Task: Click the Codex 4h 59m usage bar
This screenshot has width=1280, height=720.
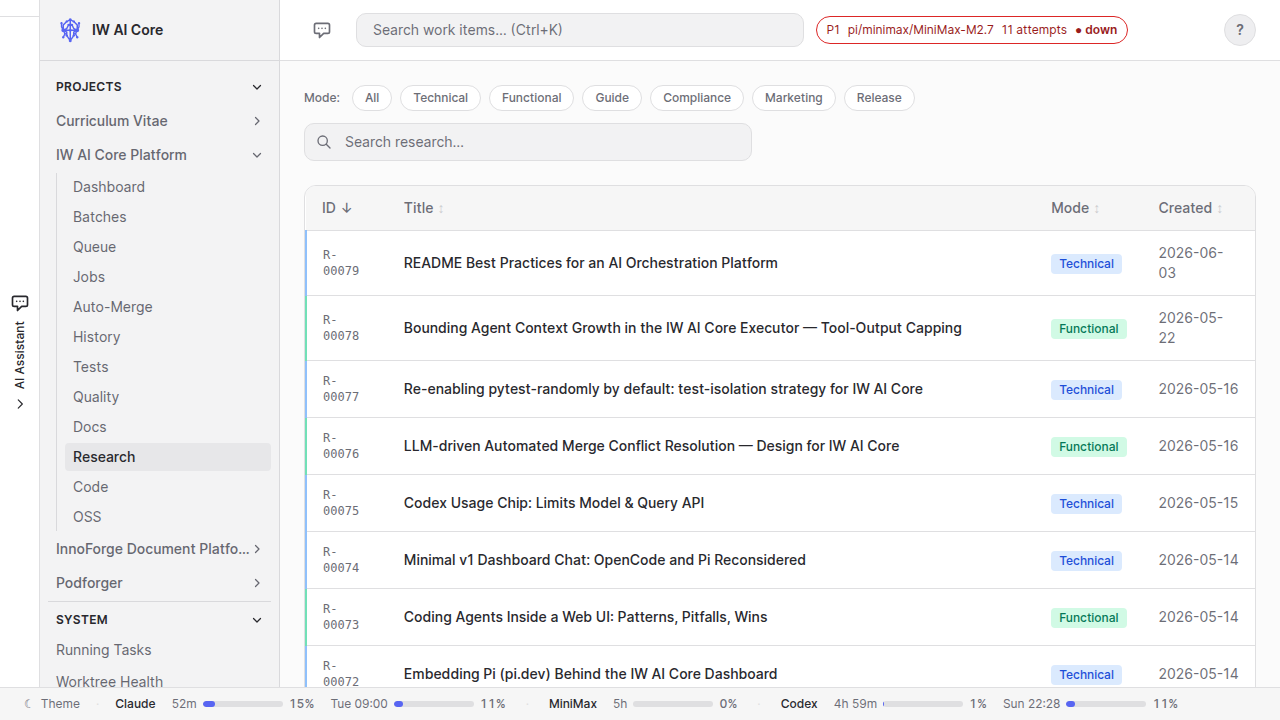Action: (923, 704)
